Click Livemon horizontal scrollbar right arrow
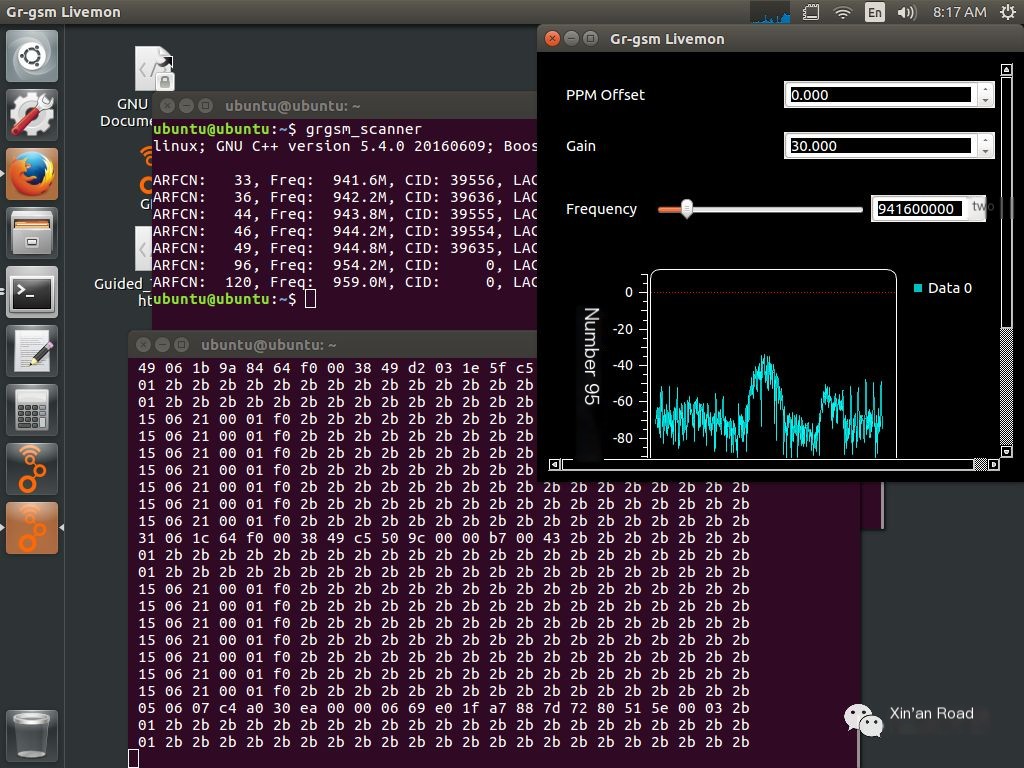The width and height of the screenshot is (1024, 768). click(x=993, y=464)
